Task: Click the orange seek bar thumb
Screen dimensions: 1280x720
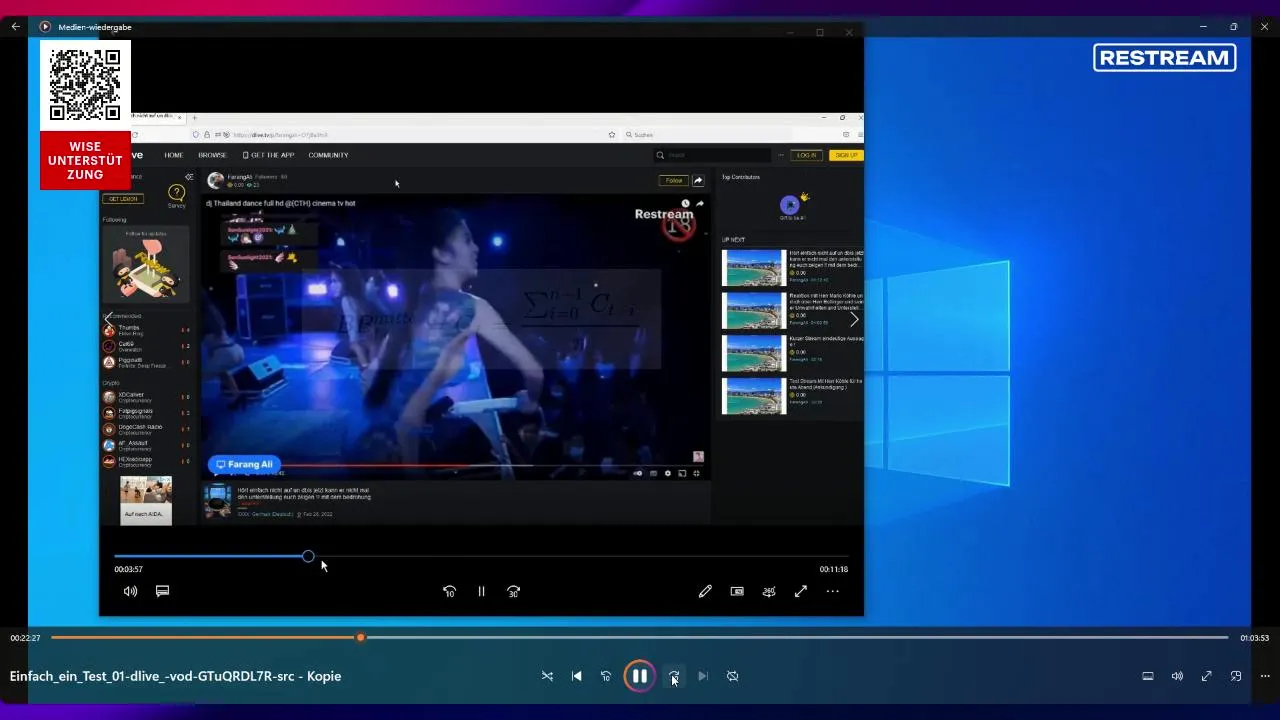Action: click(360, 637)
